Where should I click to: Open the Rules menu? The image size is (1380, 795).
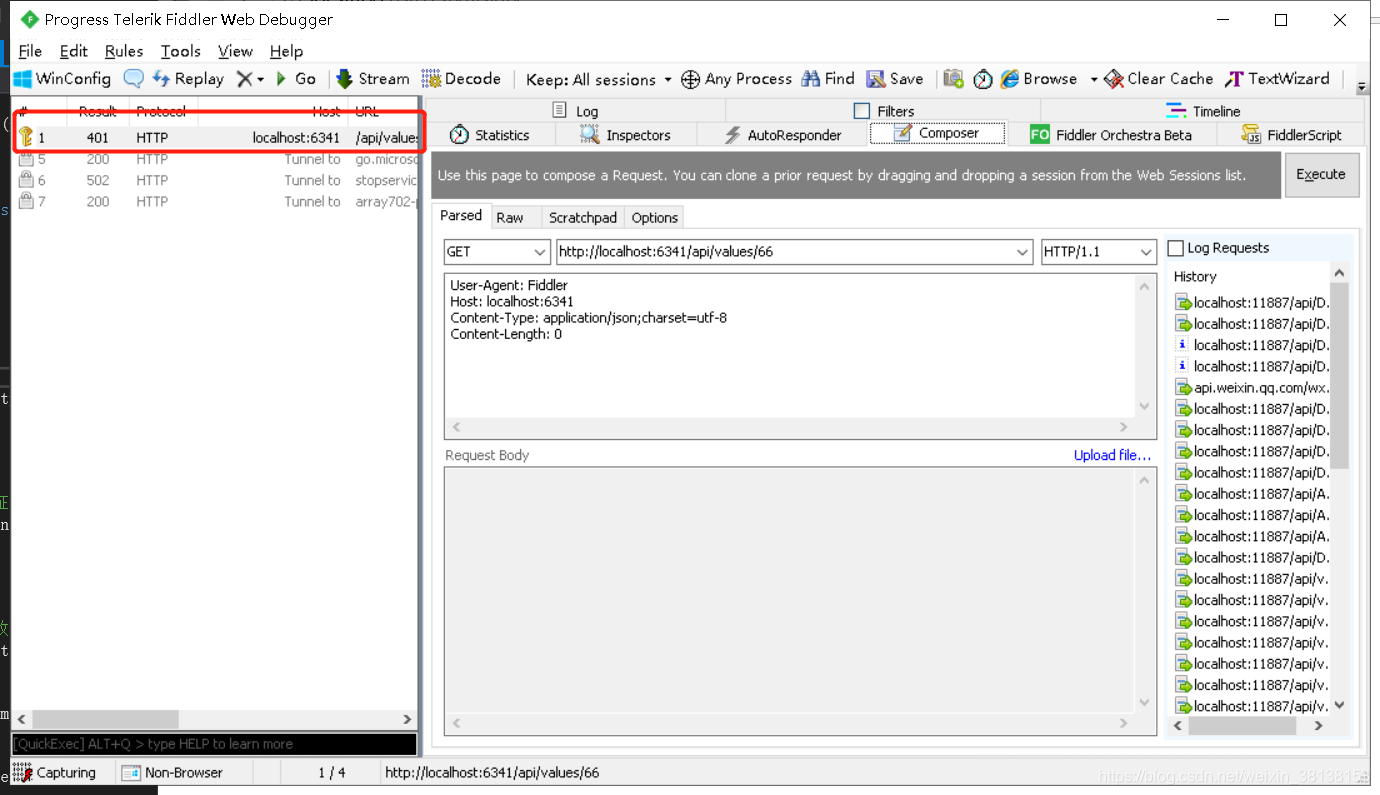124,51
